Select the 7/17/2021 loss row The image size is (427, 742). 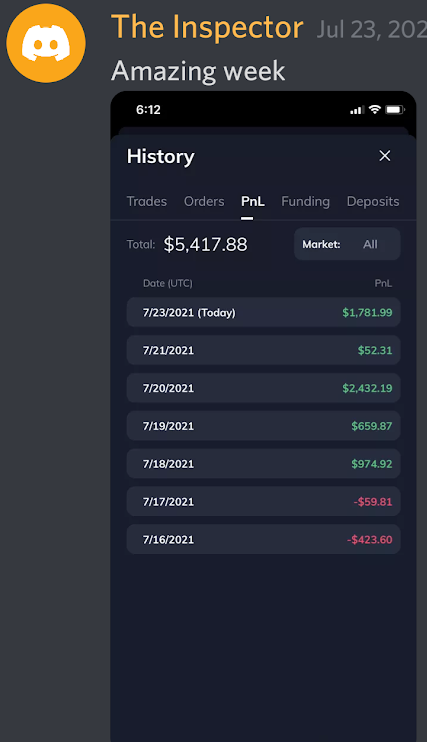click(x=263, y=502)
